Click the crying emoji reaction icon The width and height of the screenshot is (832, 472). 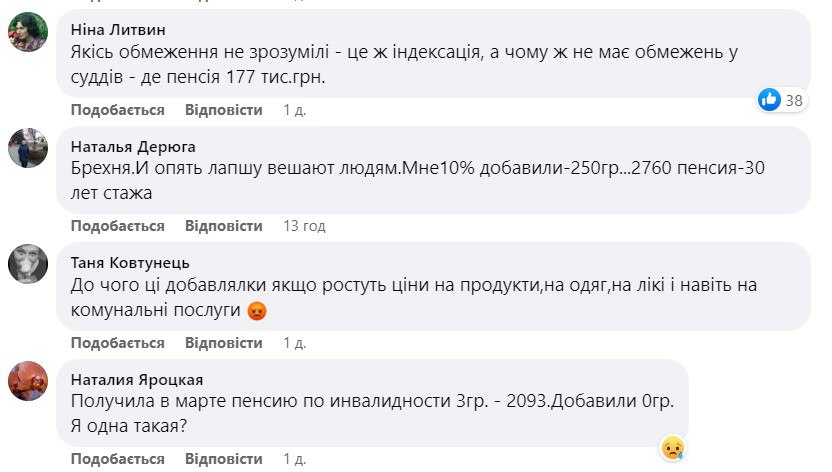[672, 445]
